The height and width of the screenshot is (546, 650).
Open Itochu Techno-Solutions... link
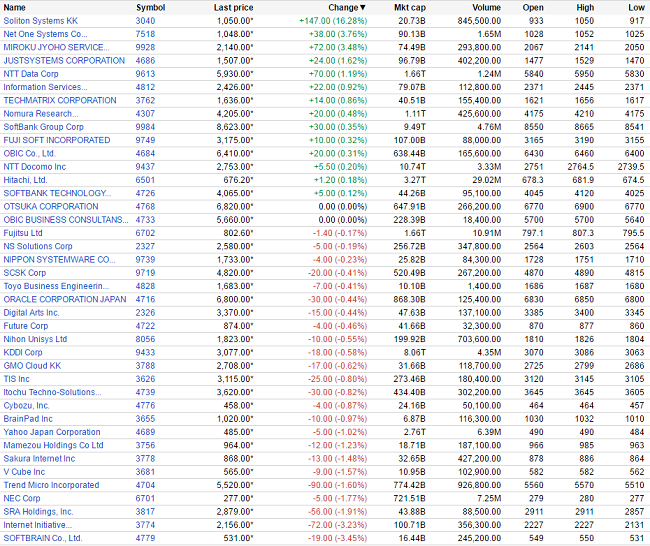[52, 392]
